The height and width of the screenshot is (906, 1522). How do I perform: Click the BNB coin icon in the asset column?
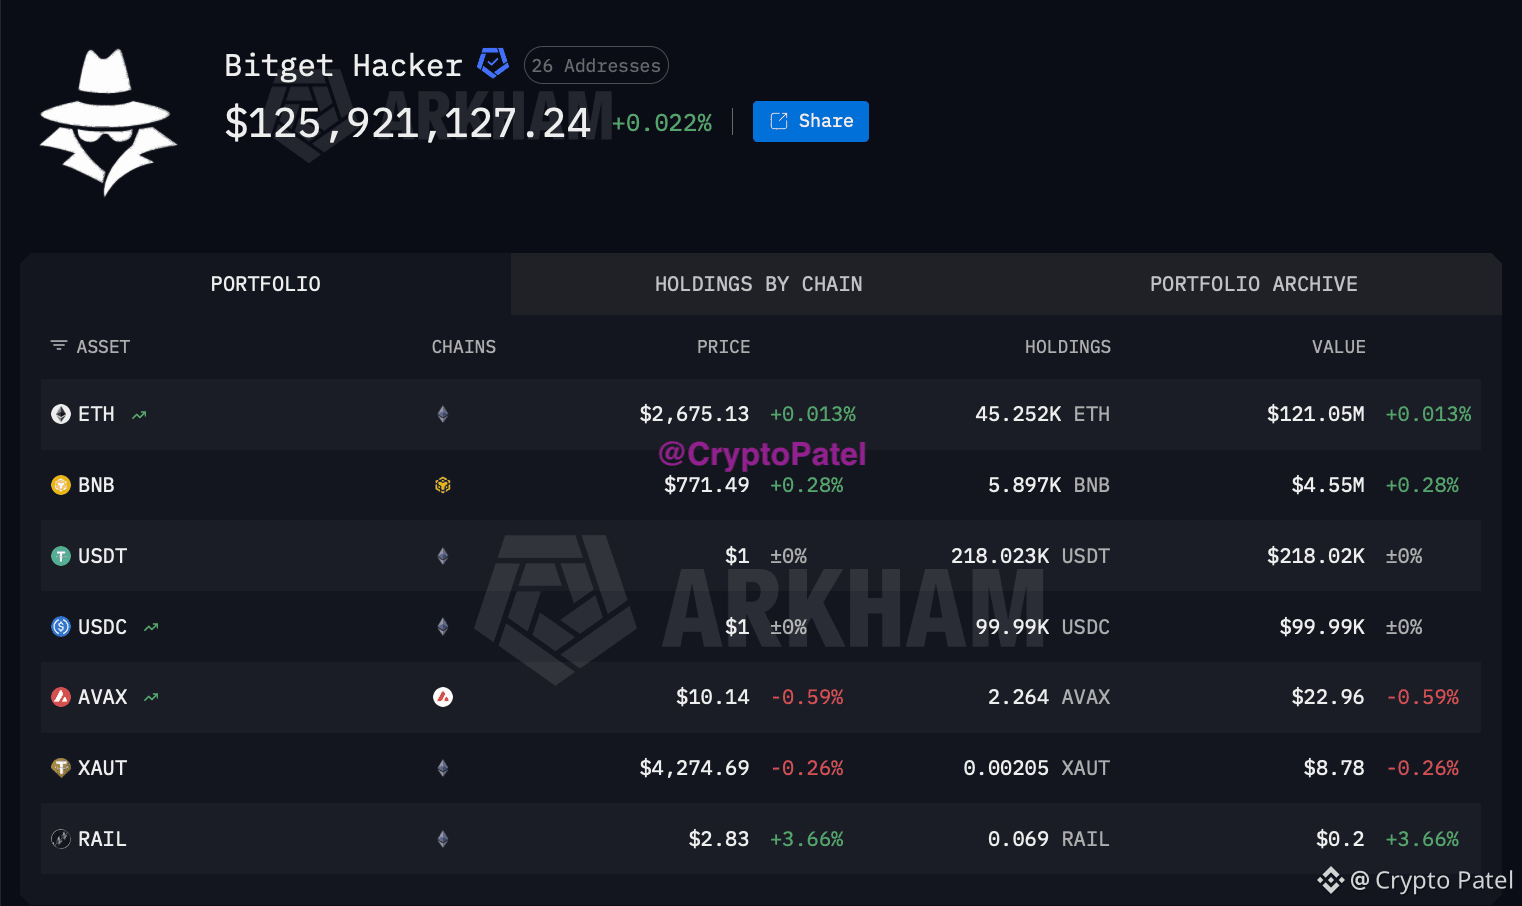pyautogui.click(x=61, y=485)
